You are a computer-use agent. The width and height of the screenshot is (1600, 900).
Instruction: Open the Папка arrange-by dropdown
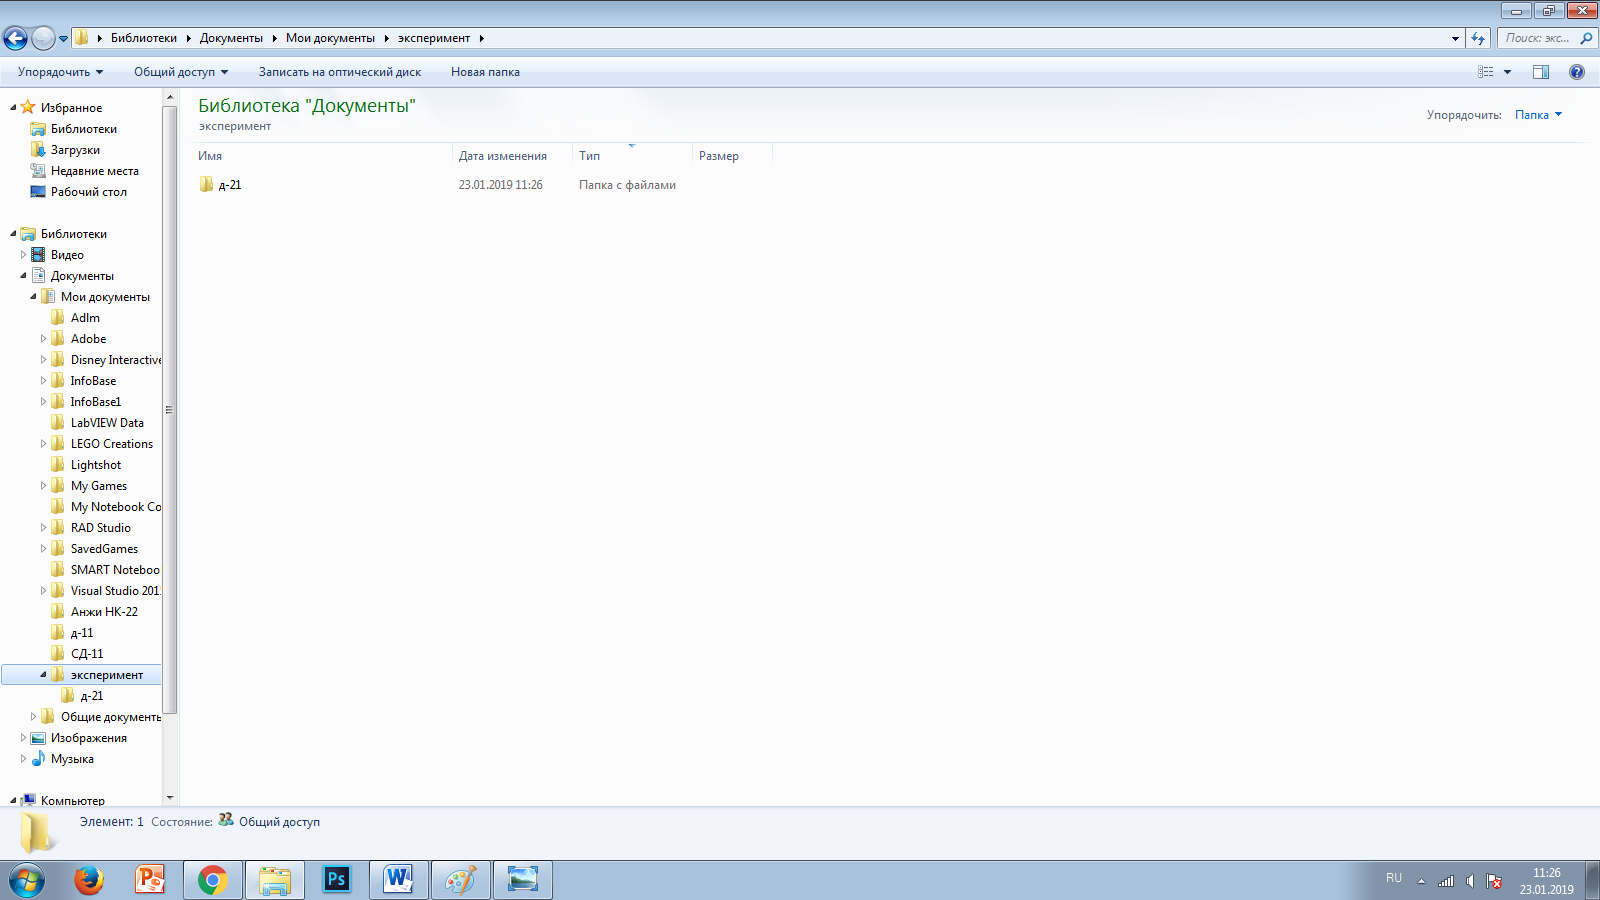[1538, 115]
